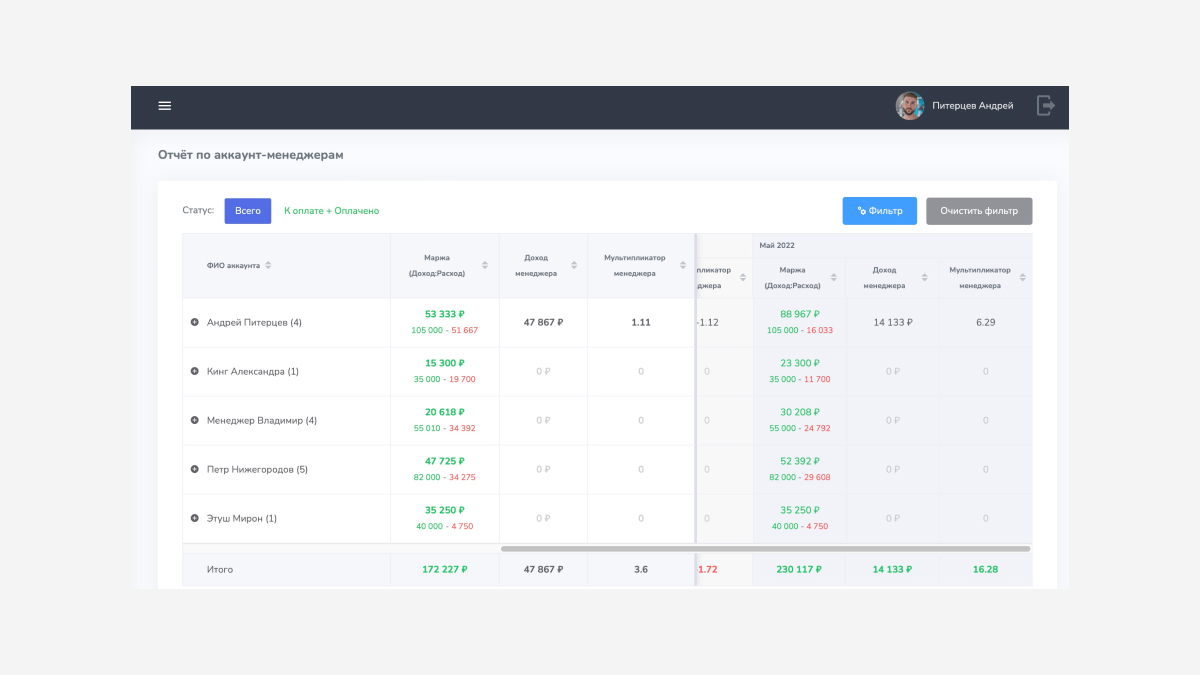Click the horizontal table scrollbar
1200x675 pixels.
click(x=765, y=548)
